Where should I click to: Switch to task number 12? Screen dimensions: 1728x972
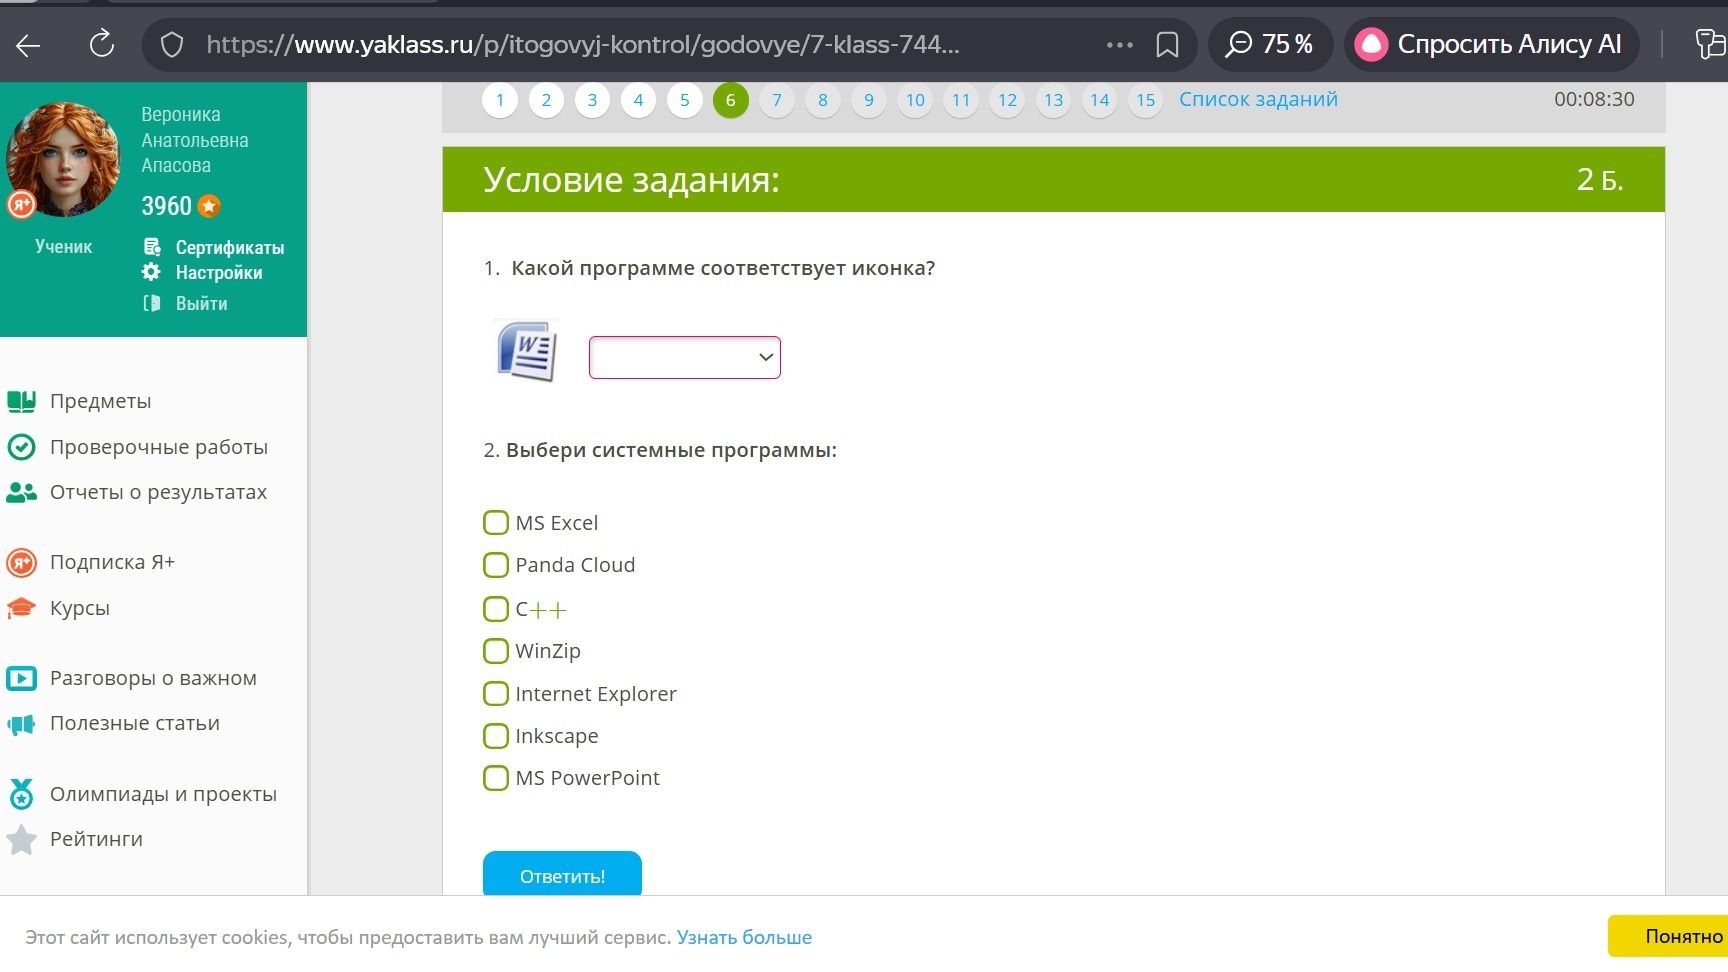(x=1007, y=100)
